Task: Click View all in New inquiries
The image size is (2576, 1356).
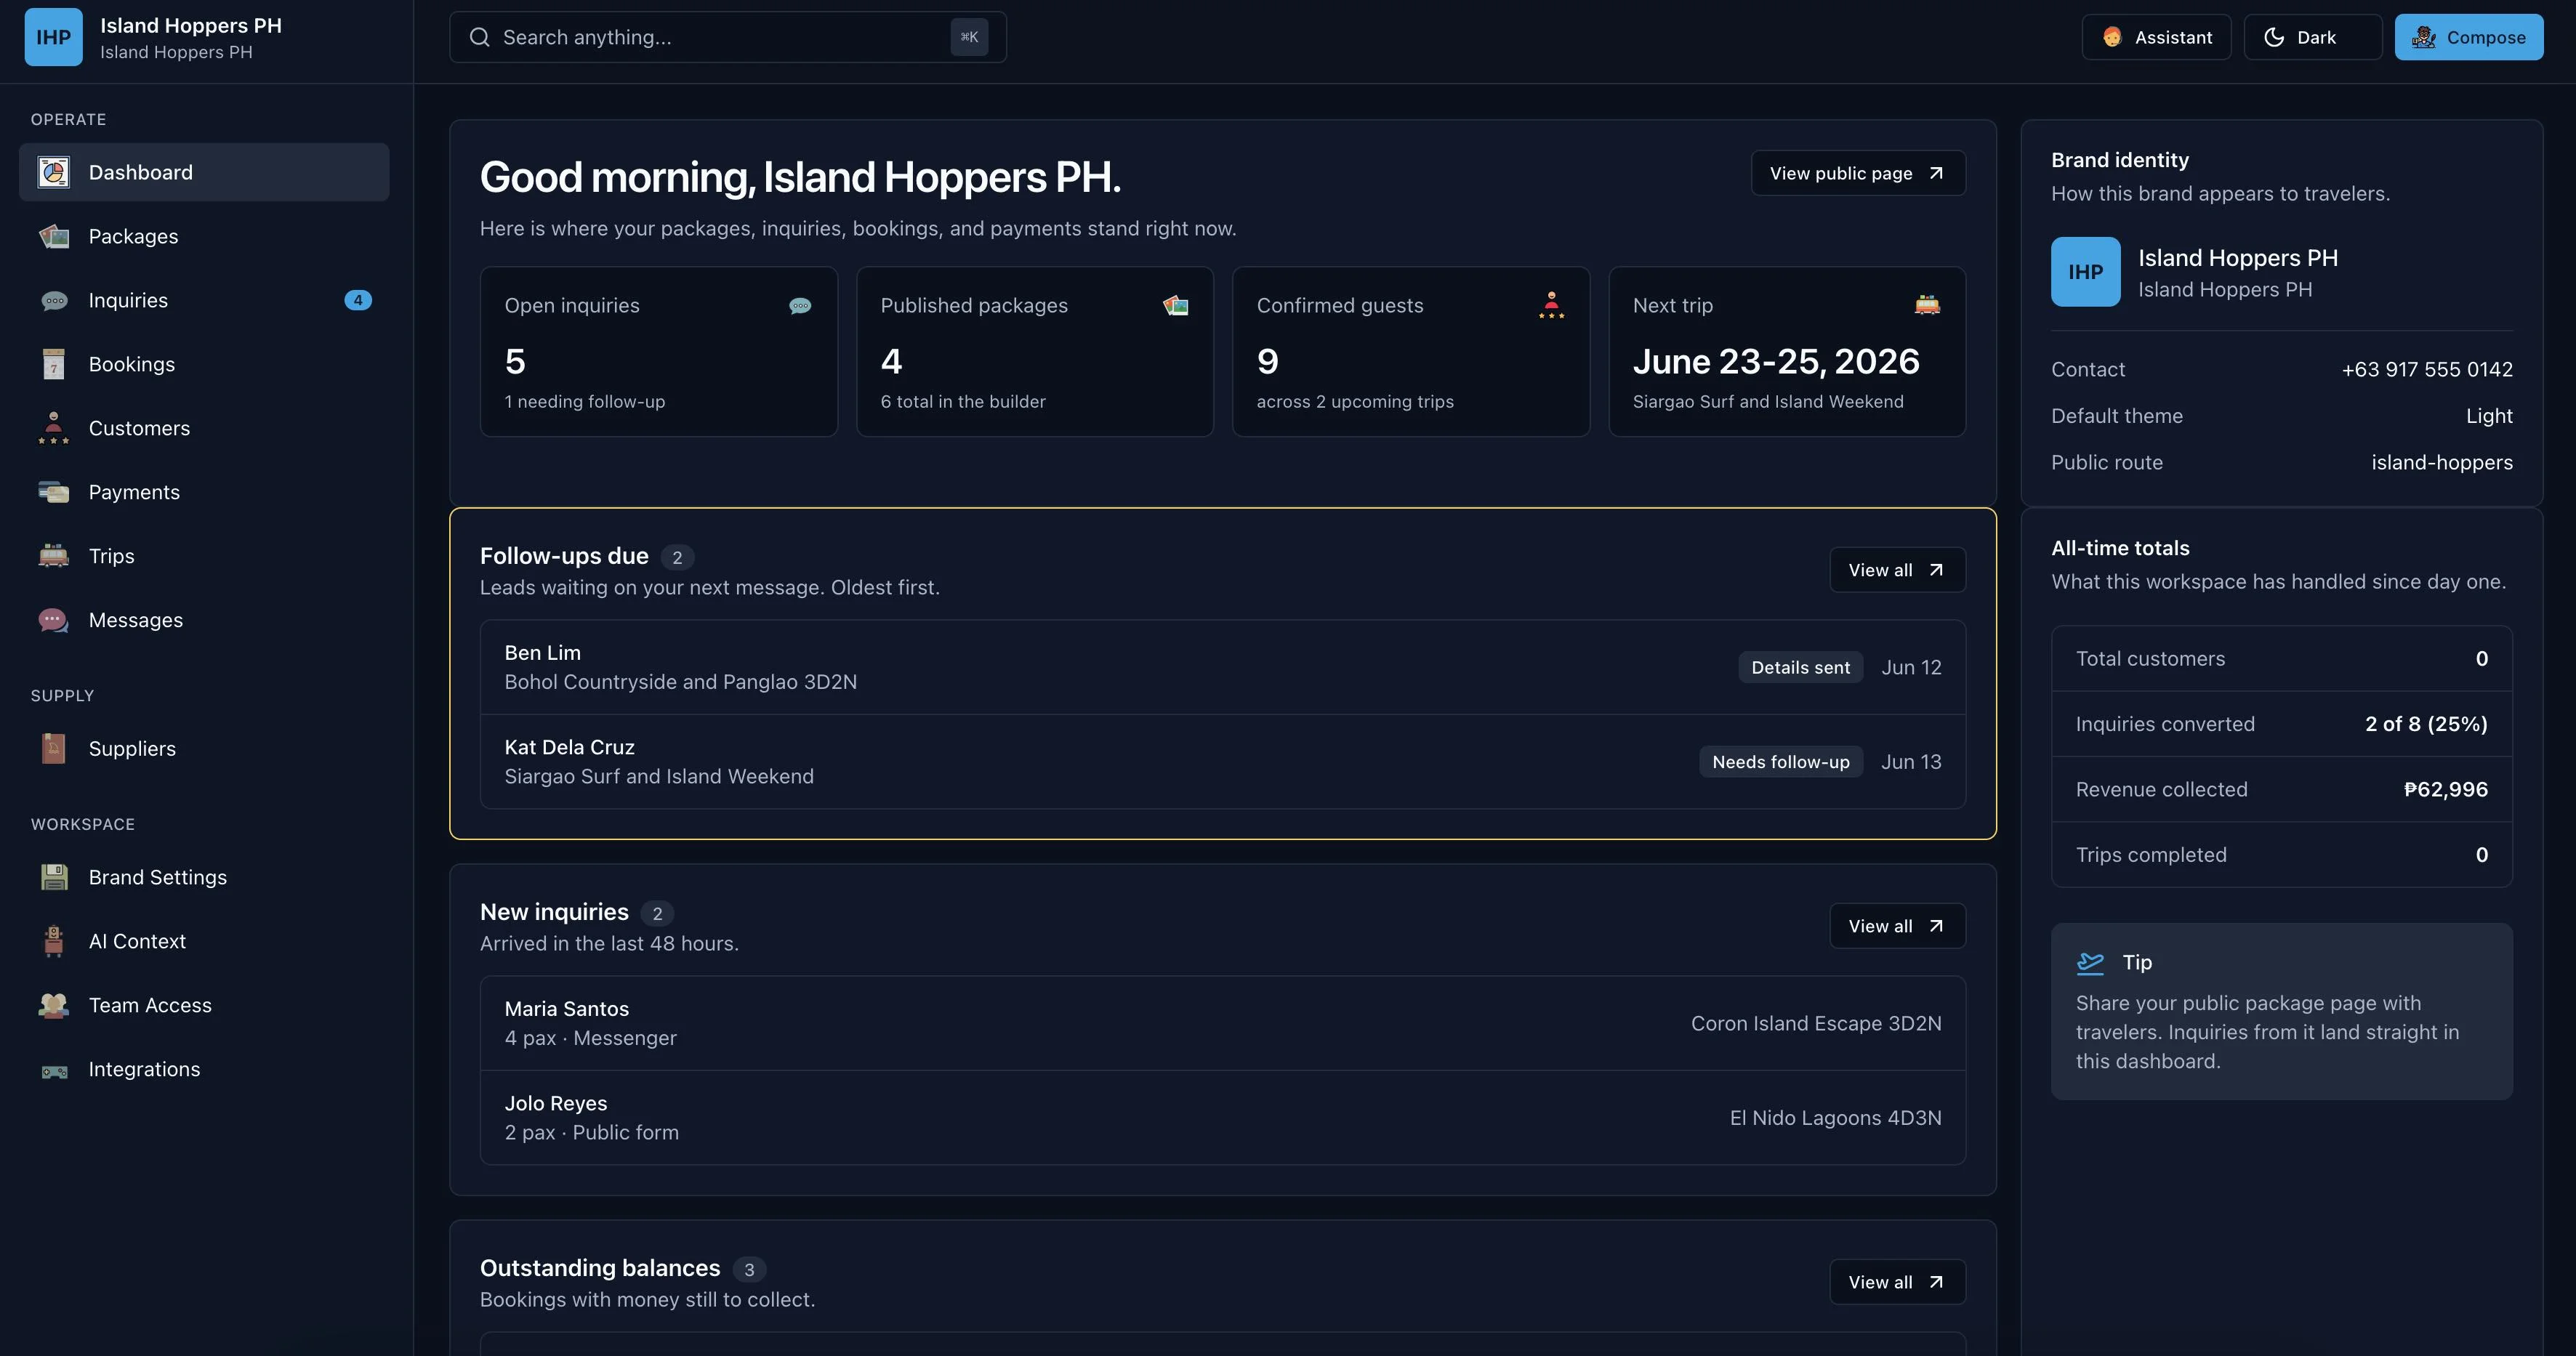Action: (1897, 926)
